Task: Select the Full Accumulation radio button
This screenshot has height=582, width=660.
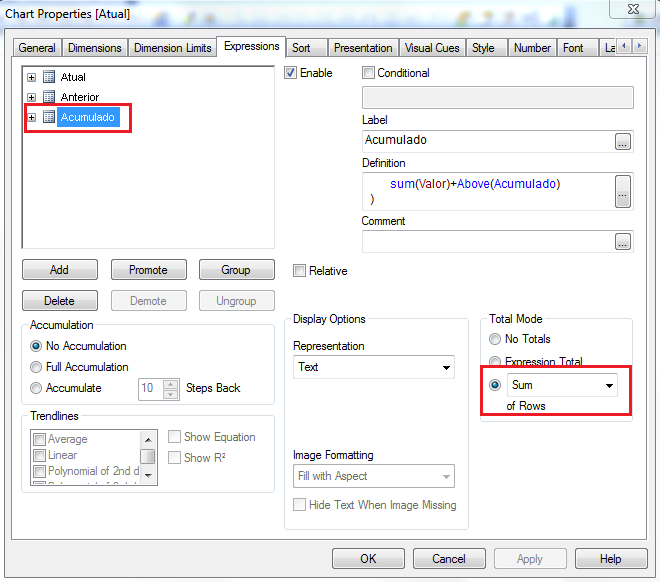Action: (36, 367)
